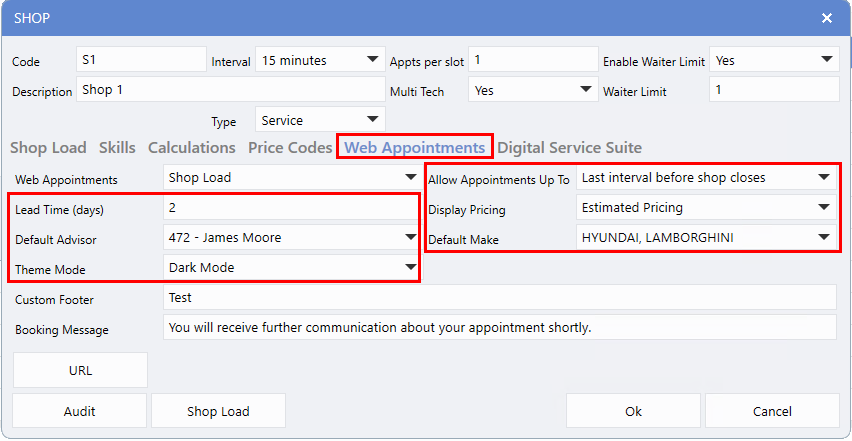Open the Skills tab
The height and width of the screenshot is (441, 852).
tap(117, 148)
